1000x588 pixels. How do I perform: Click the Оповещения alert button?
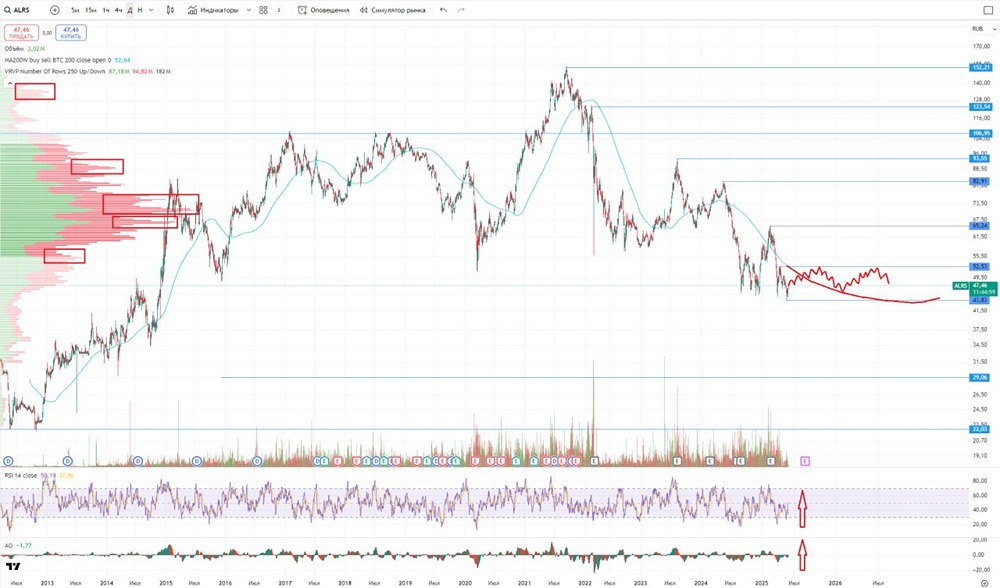[324, 10]
